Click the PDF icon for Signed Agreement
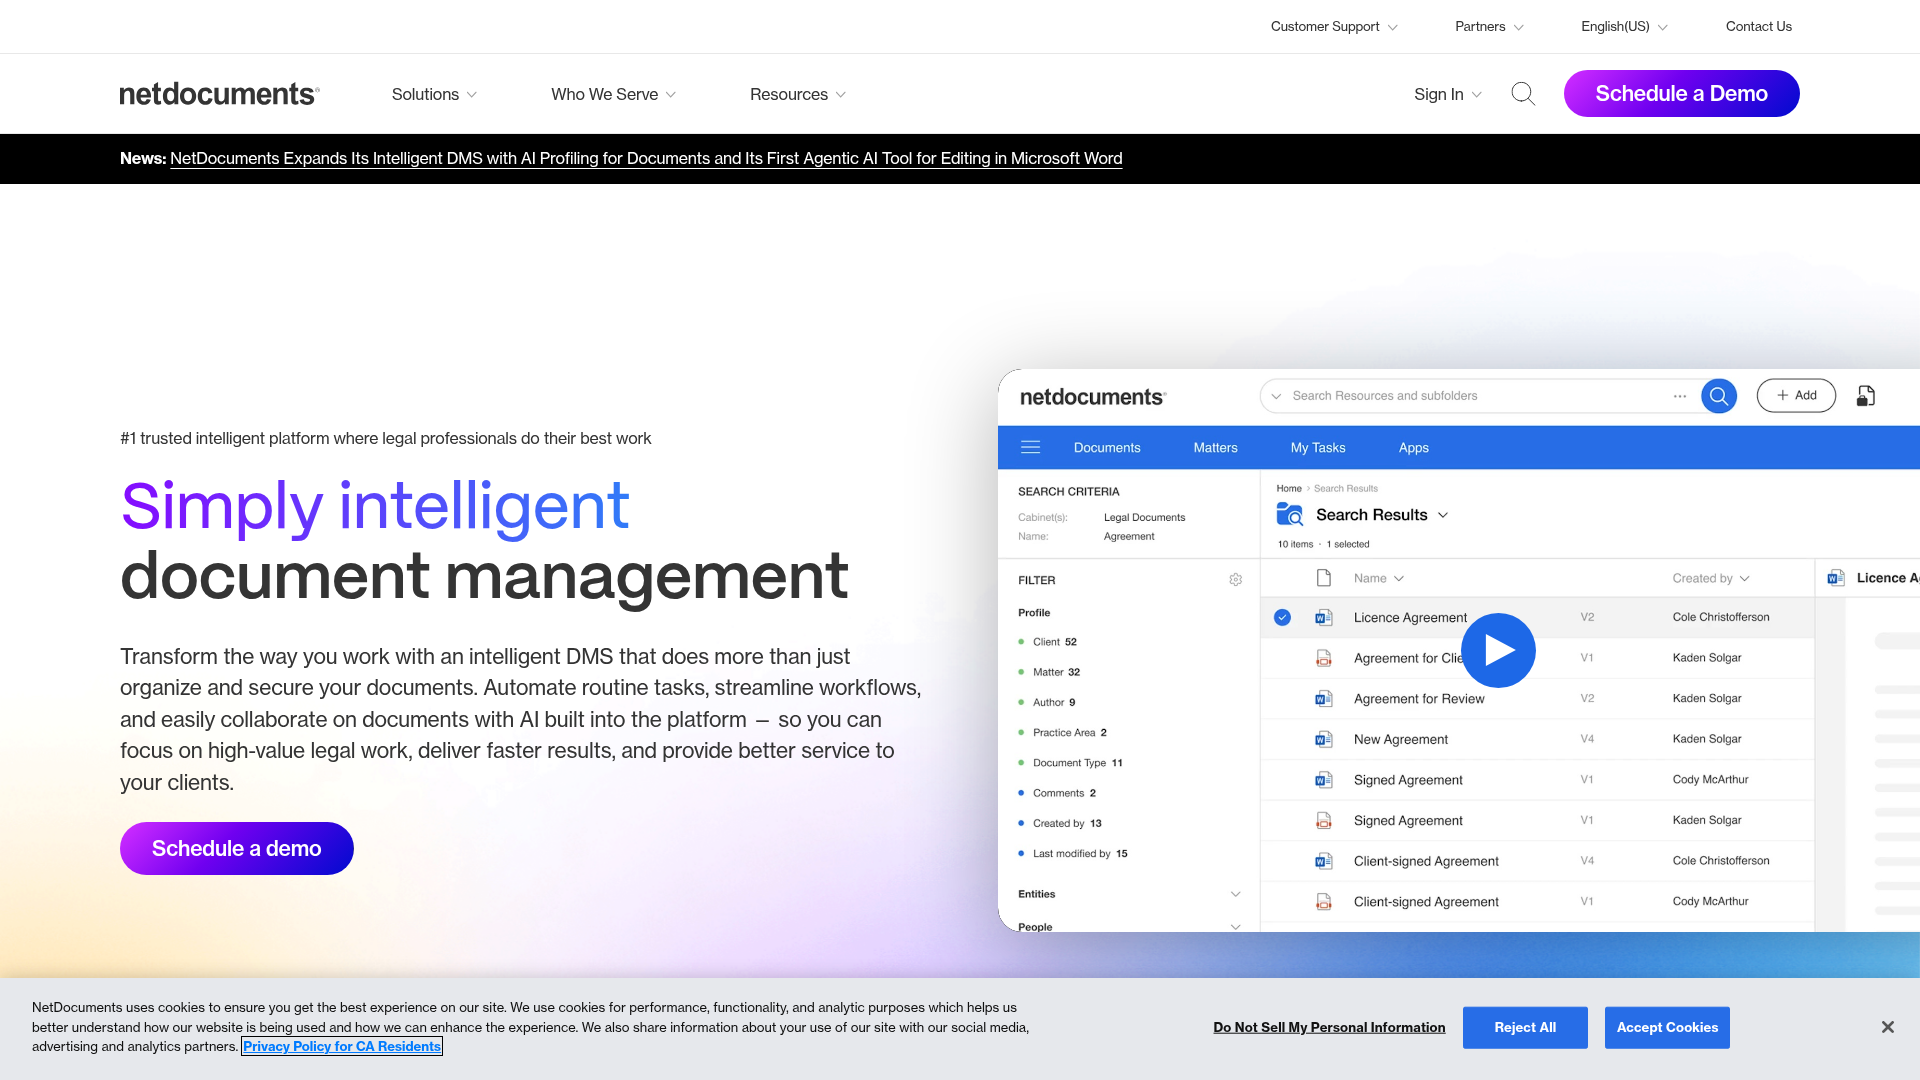Viewport: 1920px width, 1080px height. pyautogui.click(x=1324, y=820)
